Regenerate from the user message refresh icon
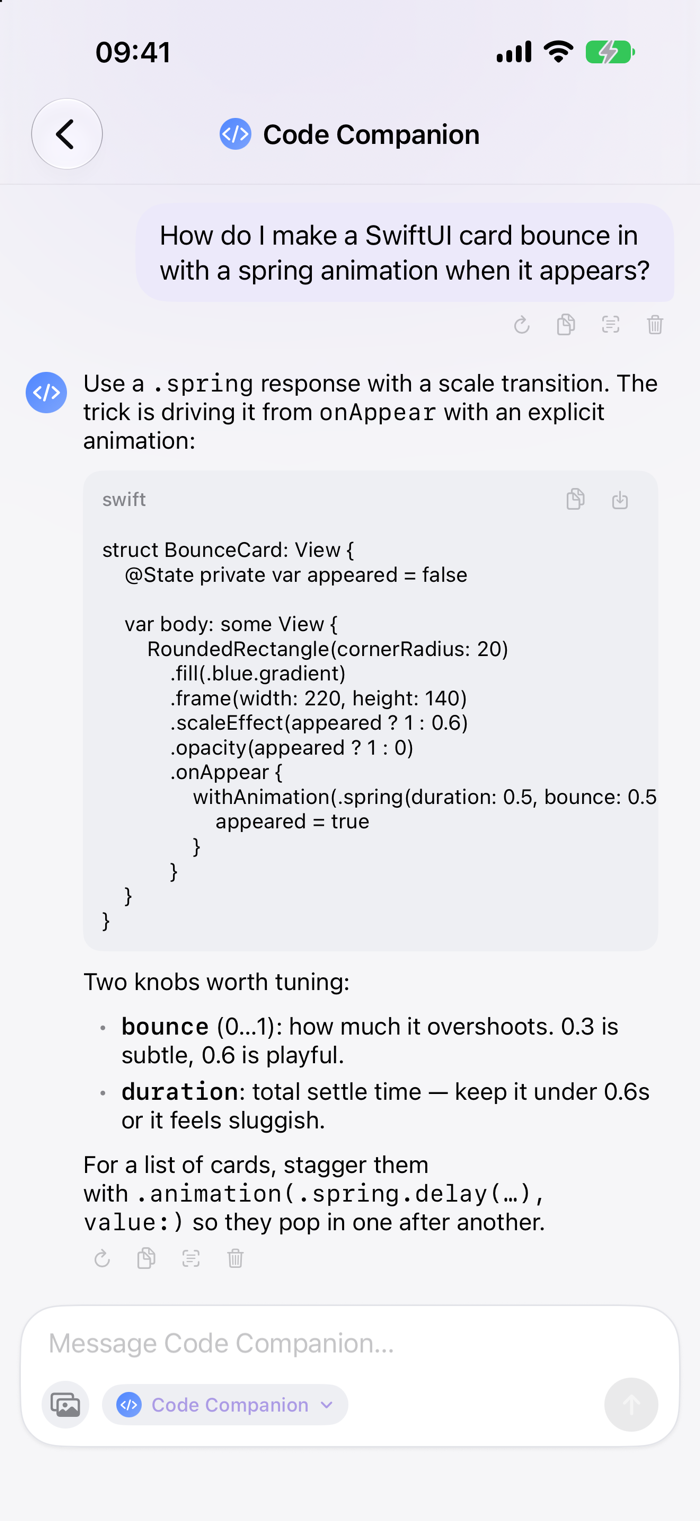 [x=521, y=324]
